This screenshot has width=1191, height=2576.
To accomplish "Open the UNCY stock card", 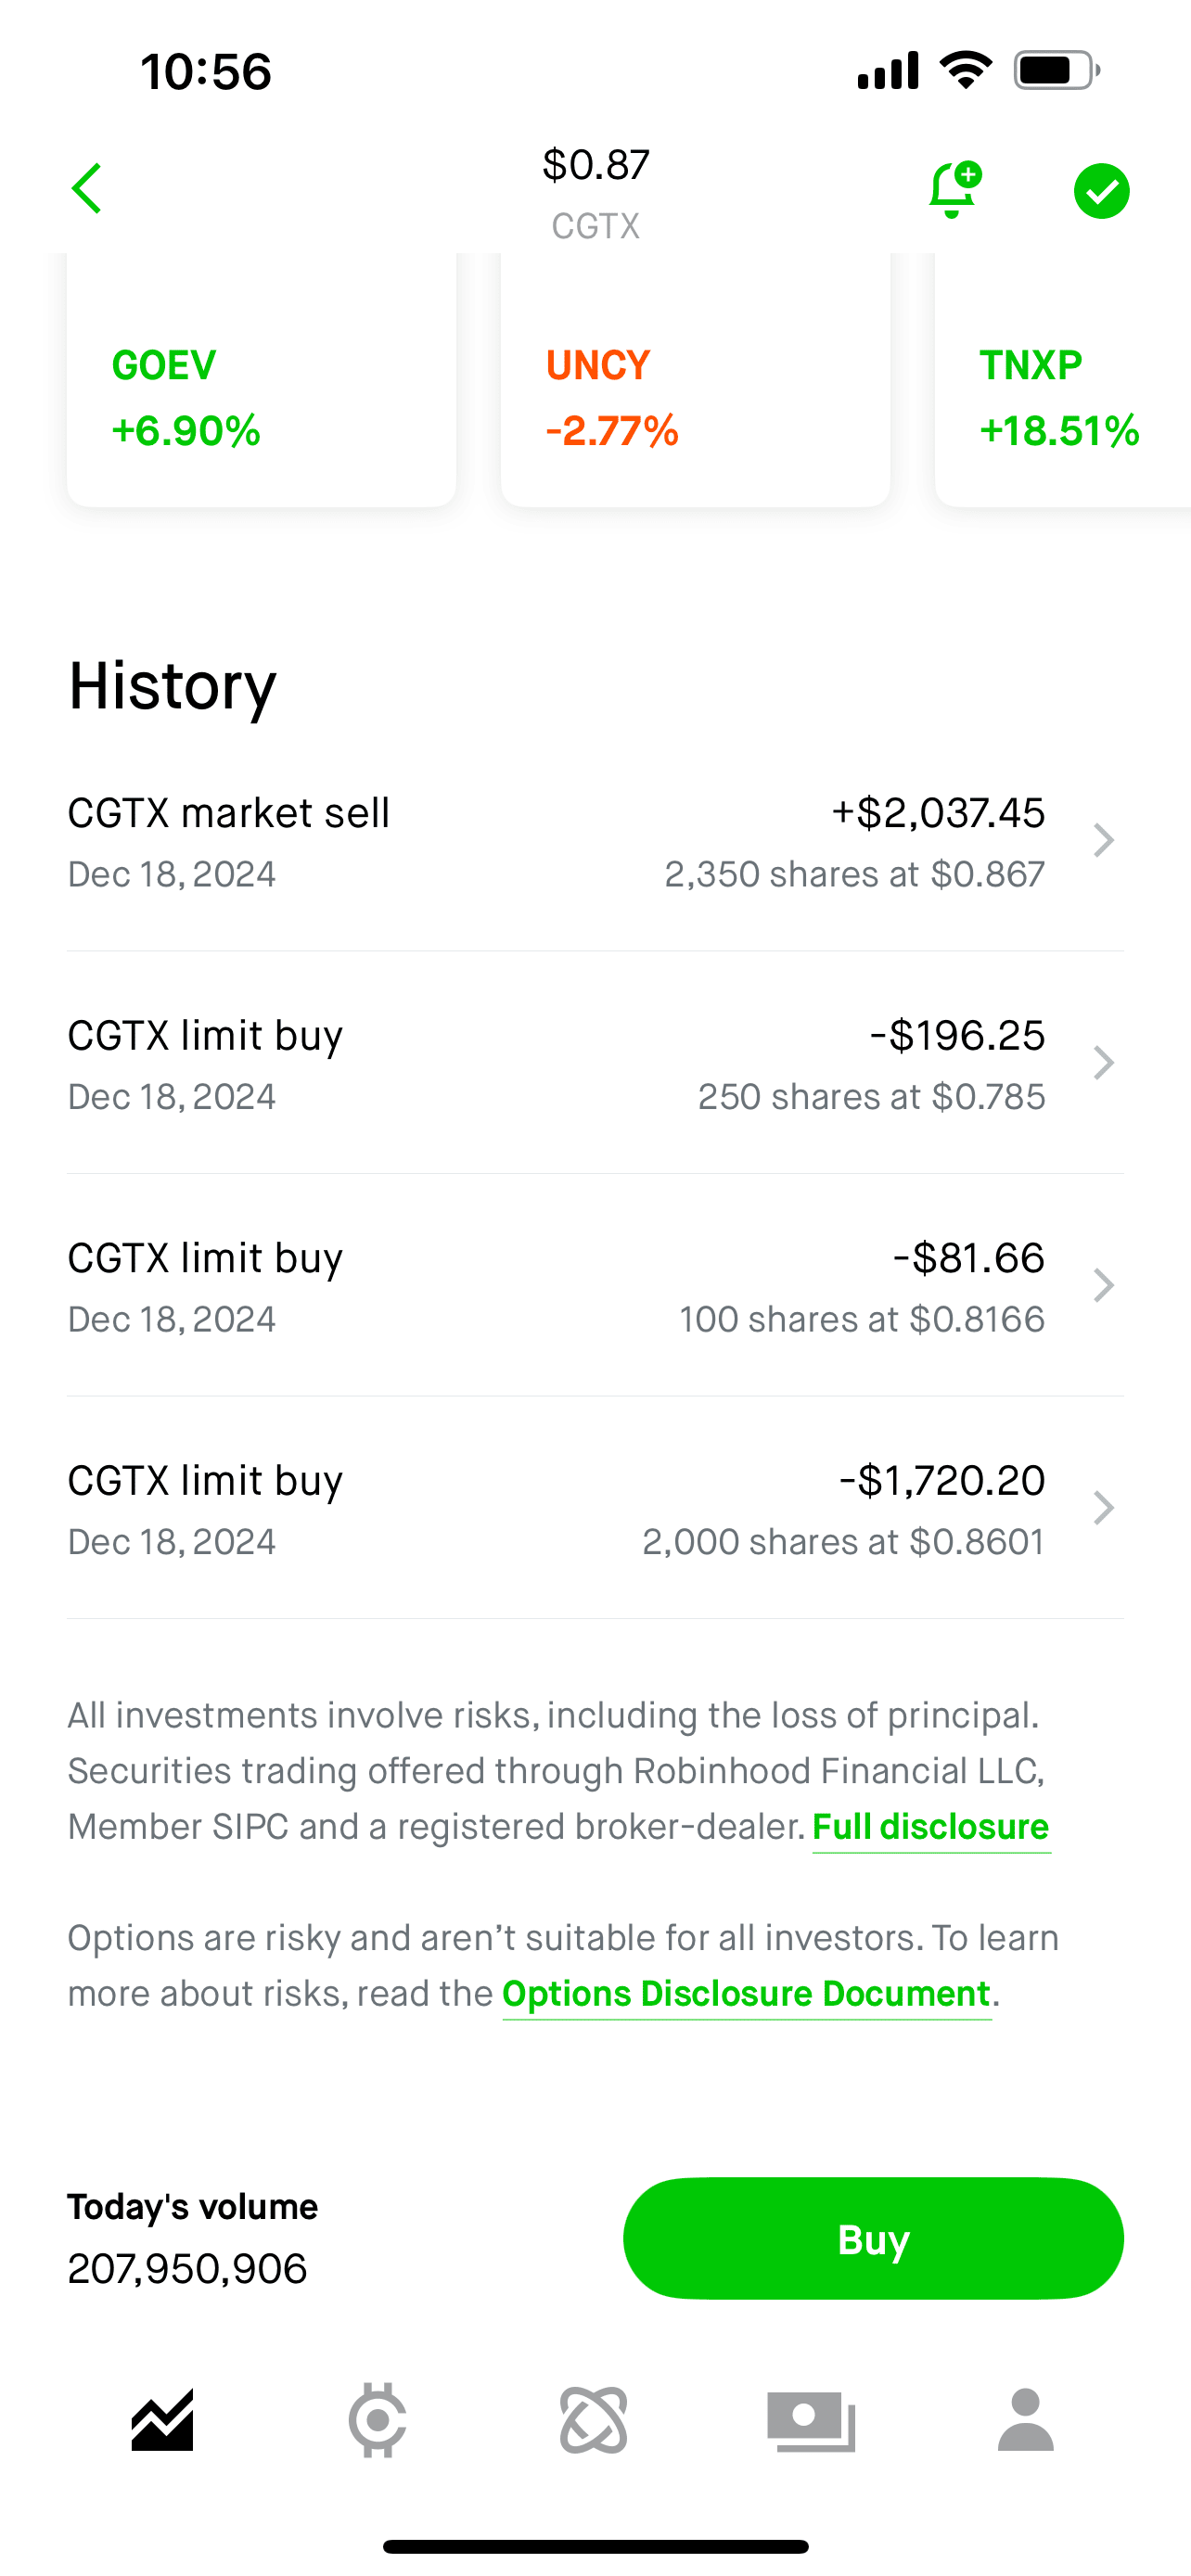I will 695,396.
